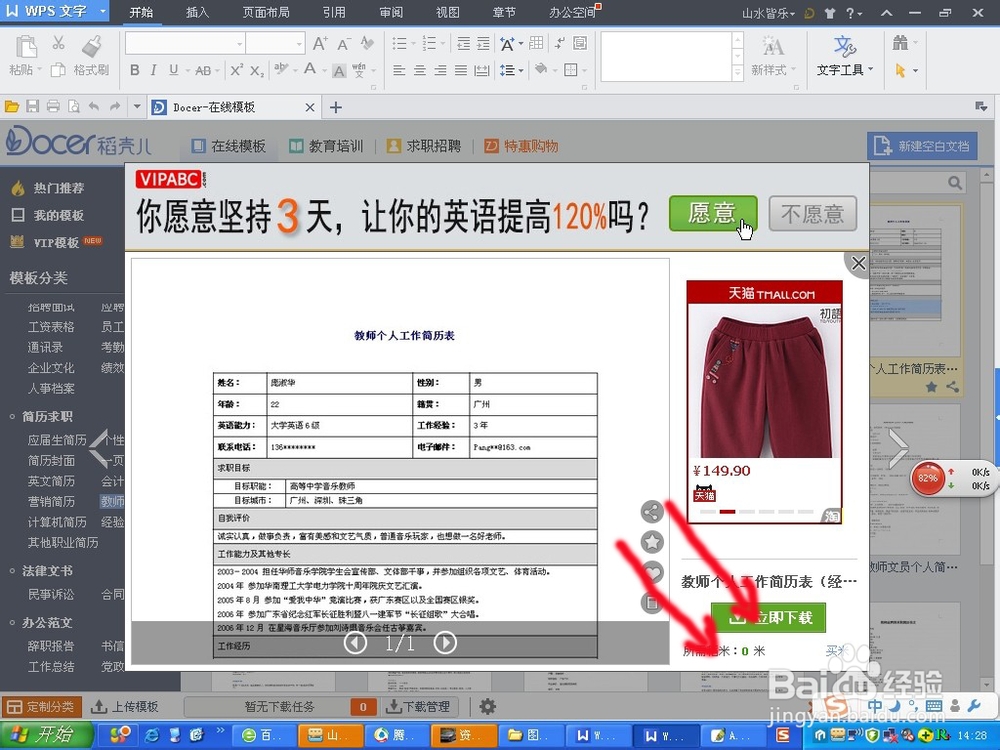
Task: Select 热门推荐 in the sidebar
Action: 58,188
